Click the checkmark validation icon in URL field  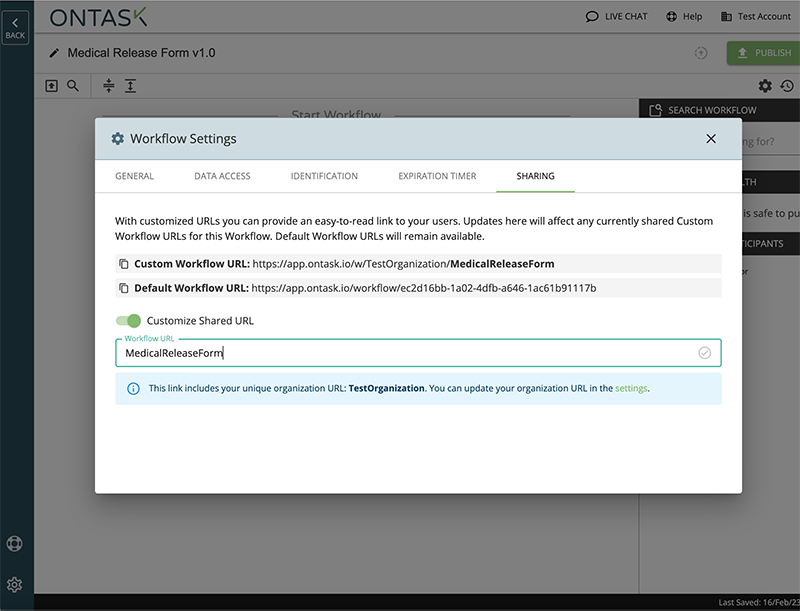705,353
